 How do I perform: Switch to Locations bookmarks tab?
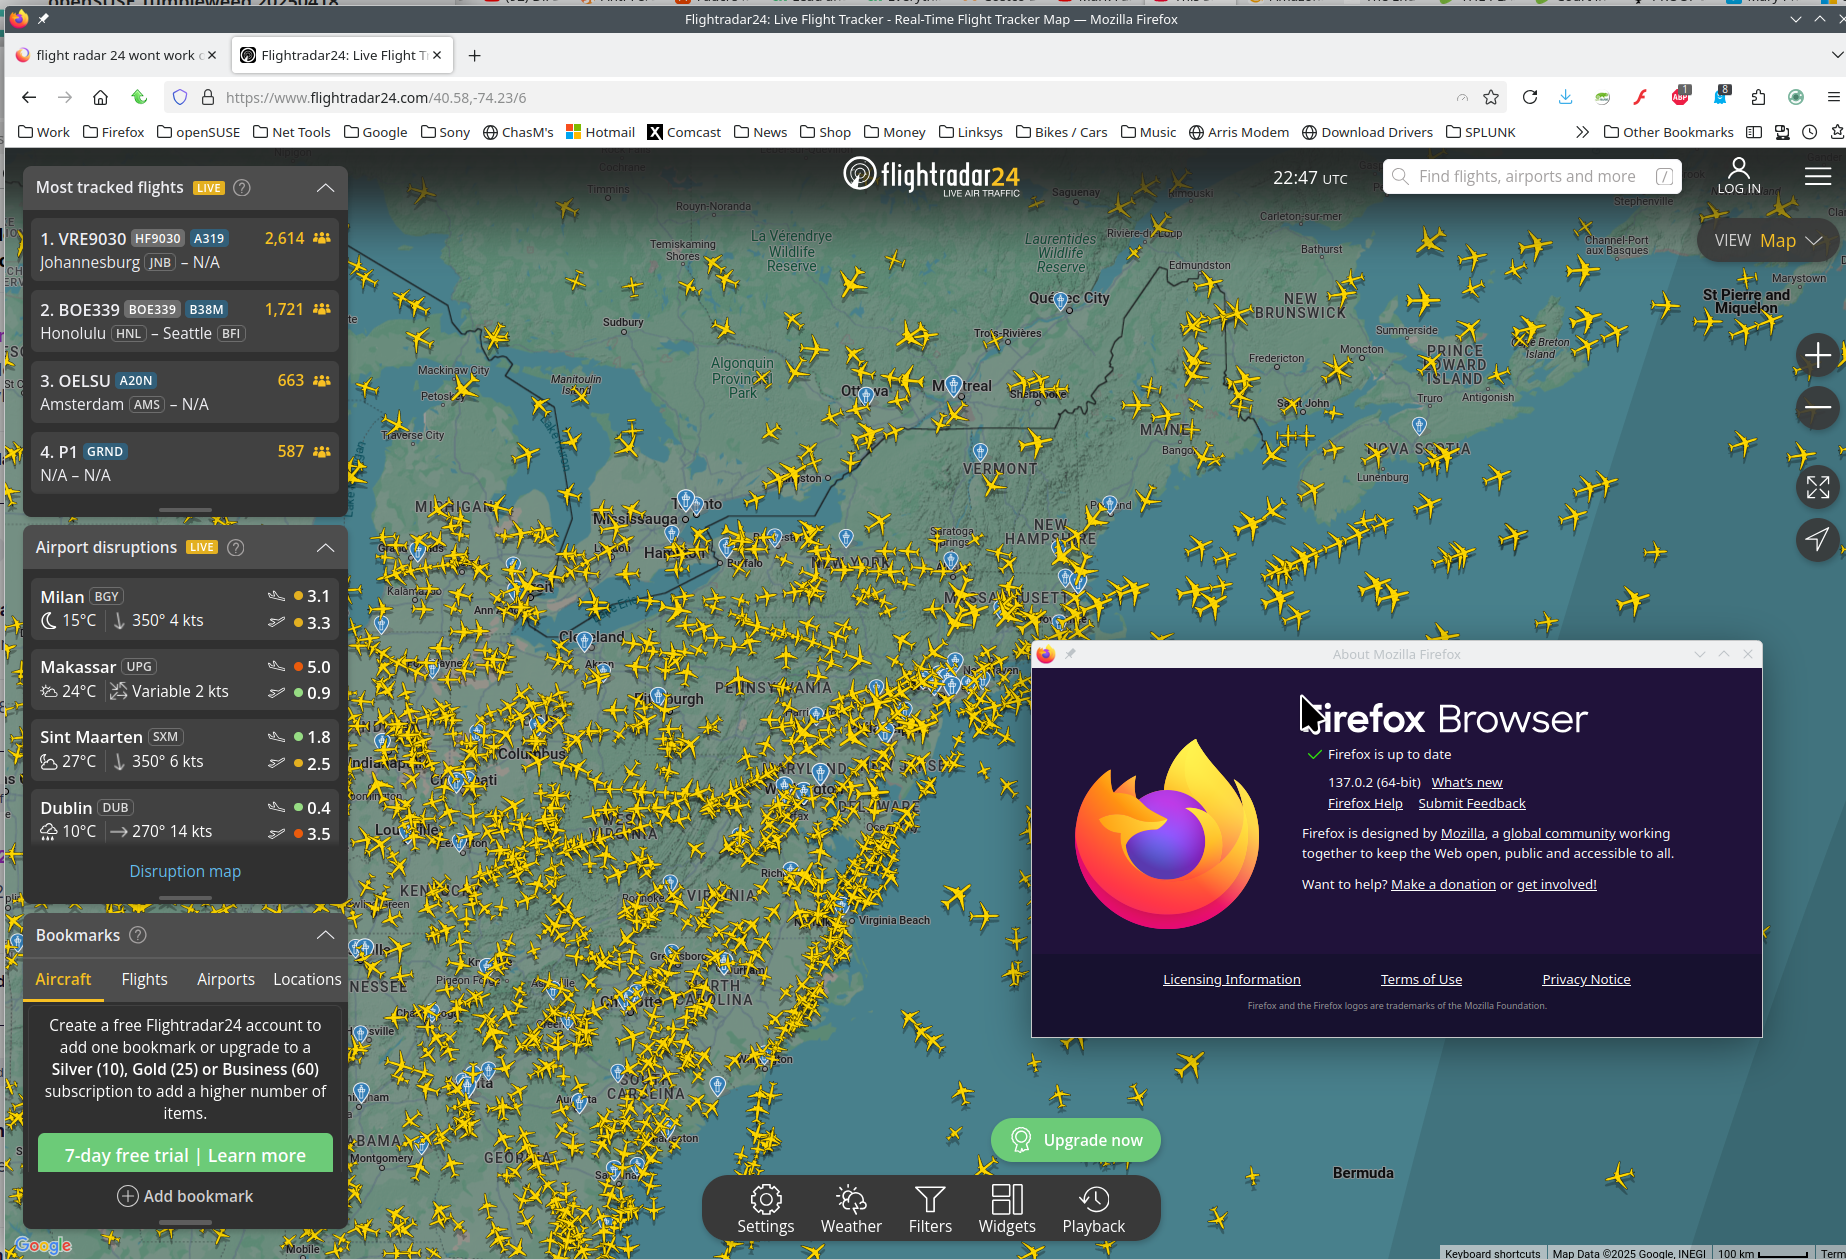[307, 979]
